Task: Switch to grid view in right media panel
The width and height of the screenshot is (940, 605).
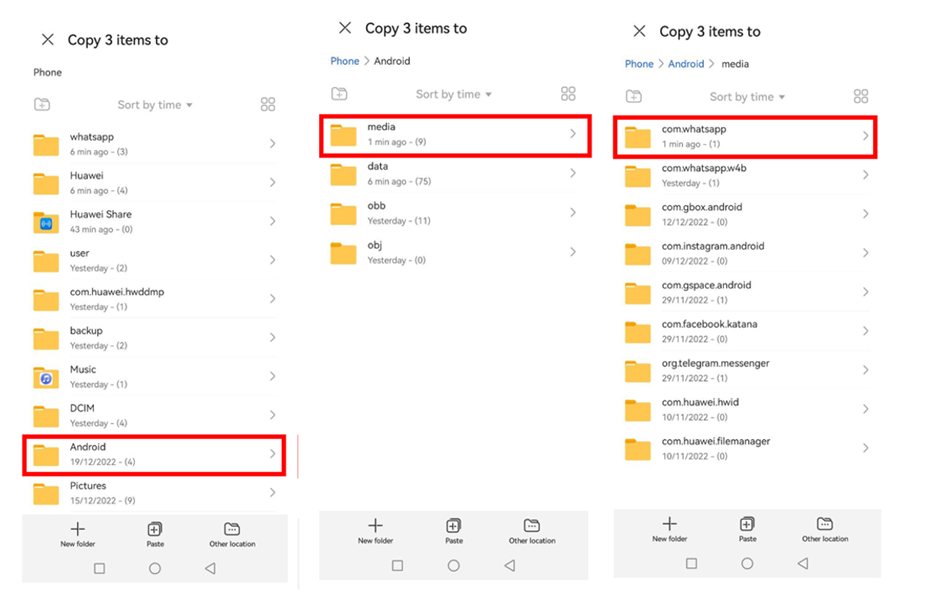Action: [861, 96]
